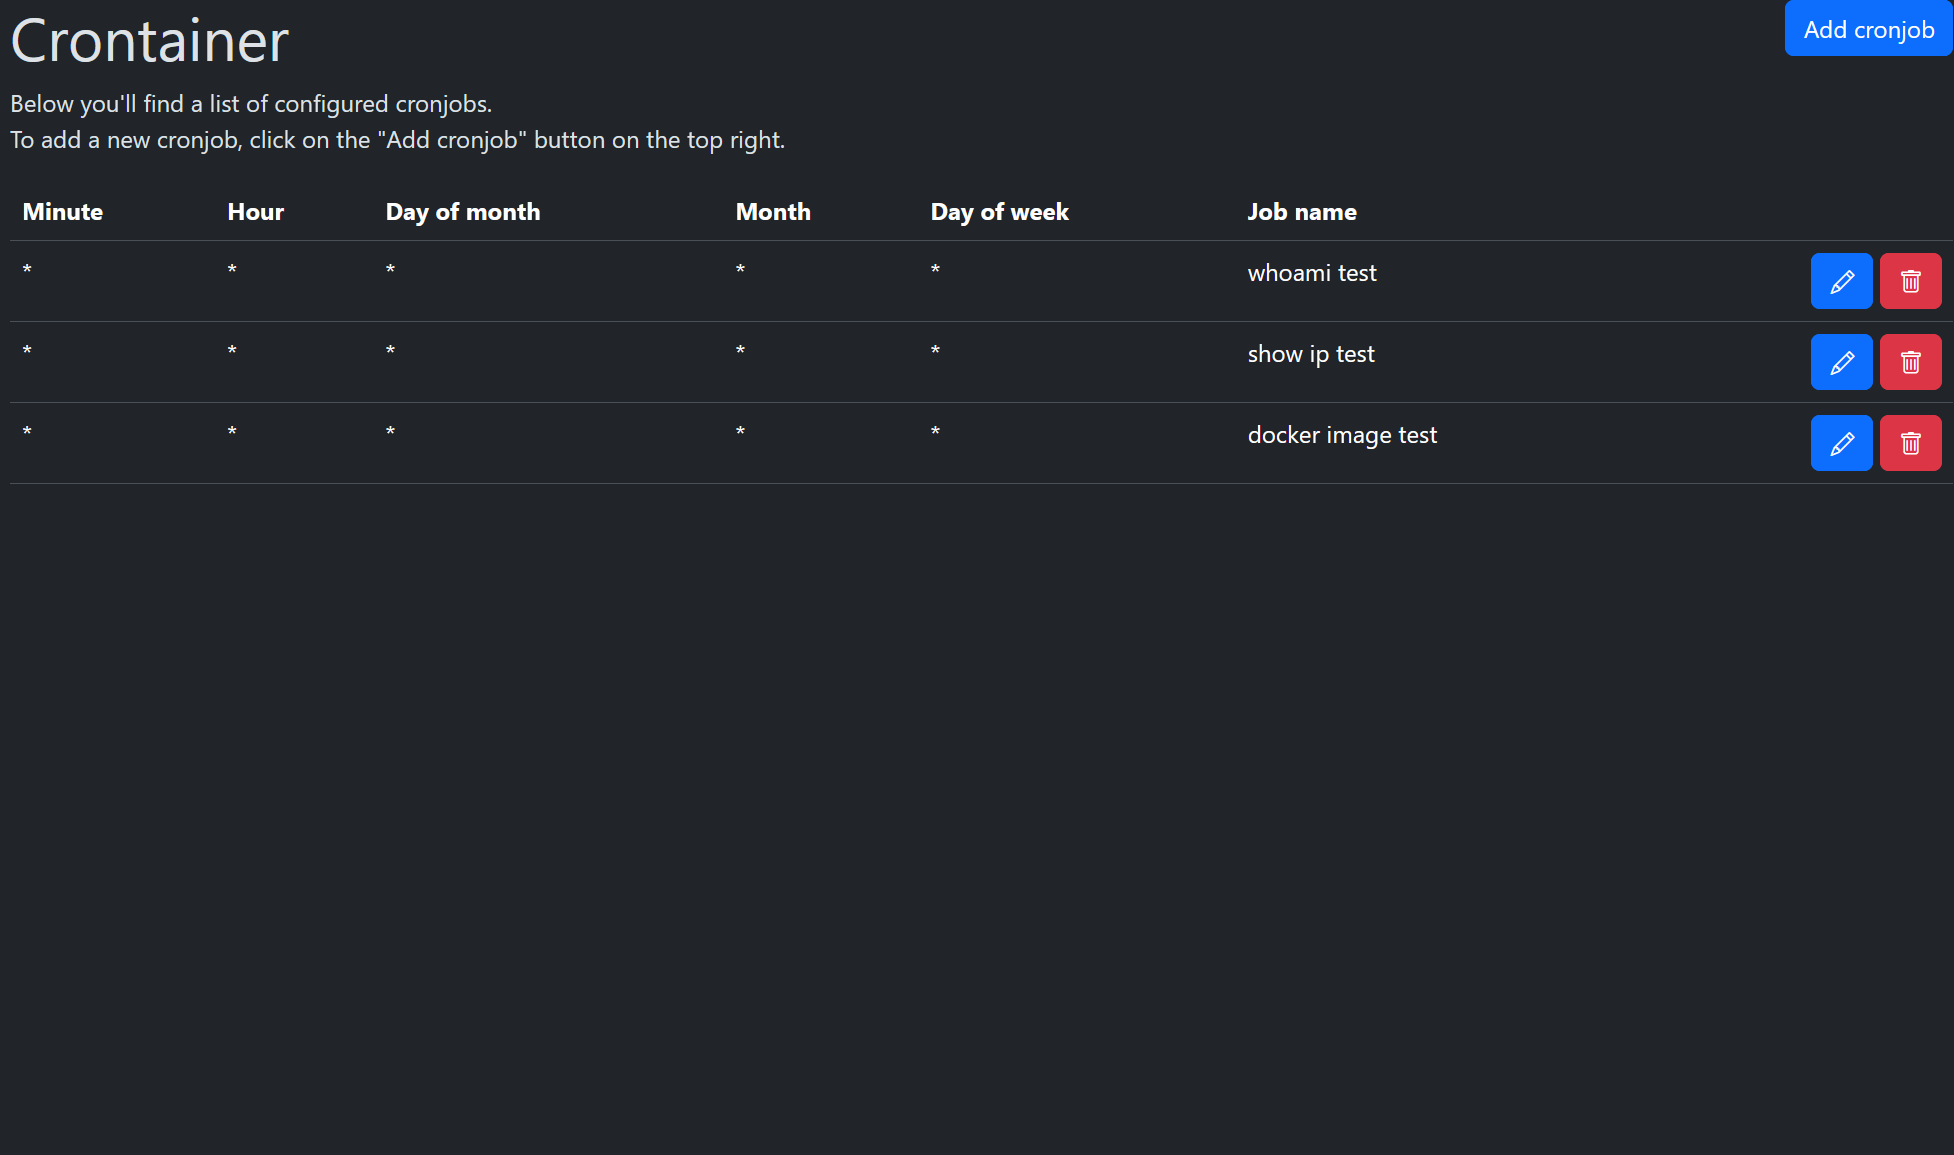Click the Month column header

[x=773, y=212]
